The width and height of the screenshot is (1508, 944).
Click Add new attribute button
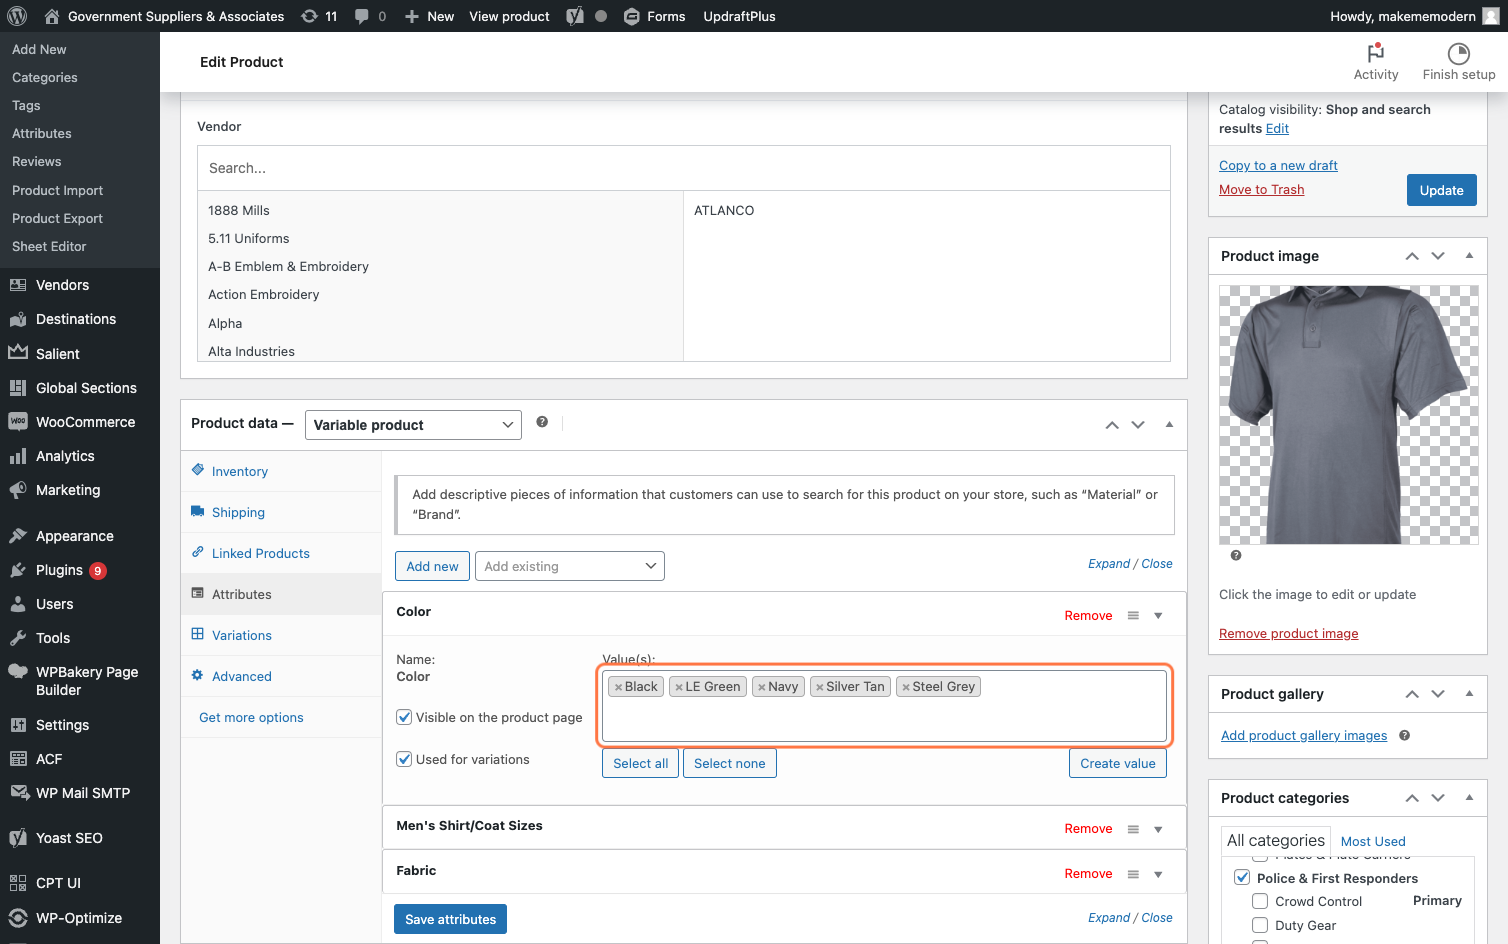coord(432,566)
